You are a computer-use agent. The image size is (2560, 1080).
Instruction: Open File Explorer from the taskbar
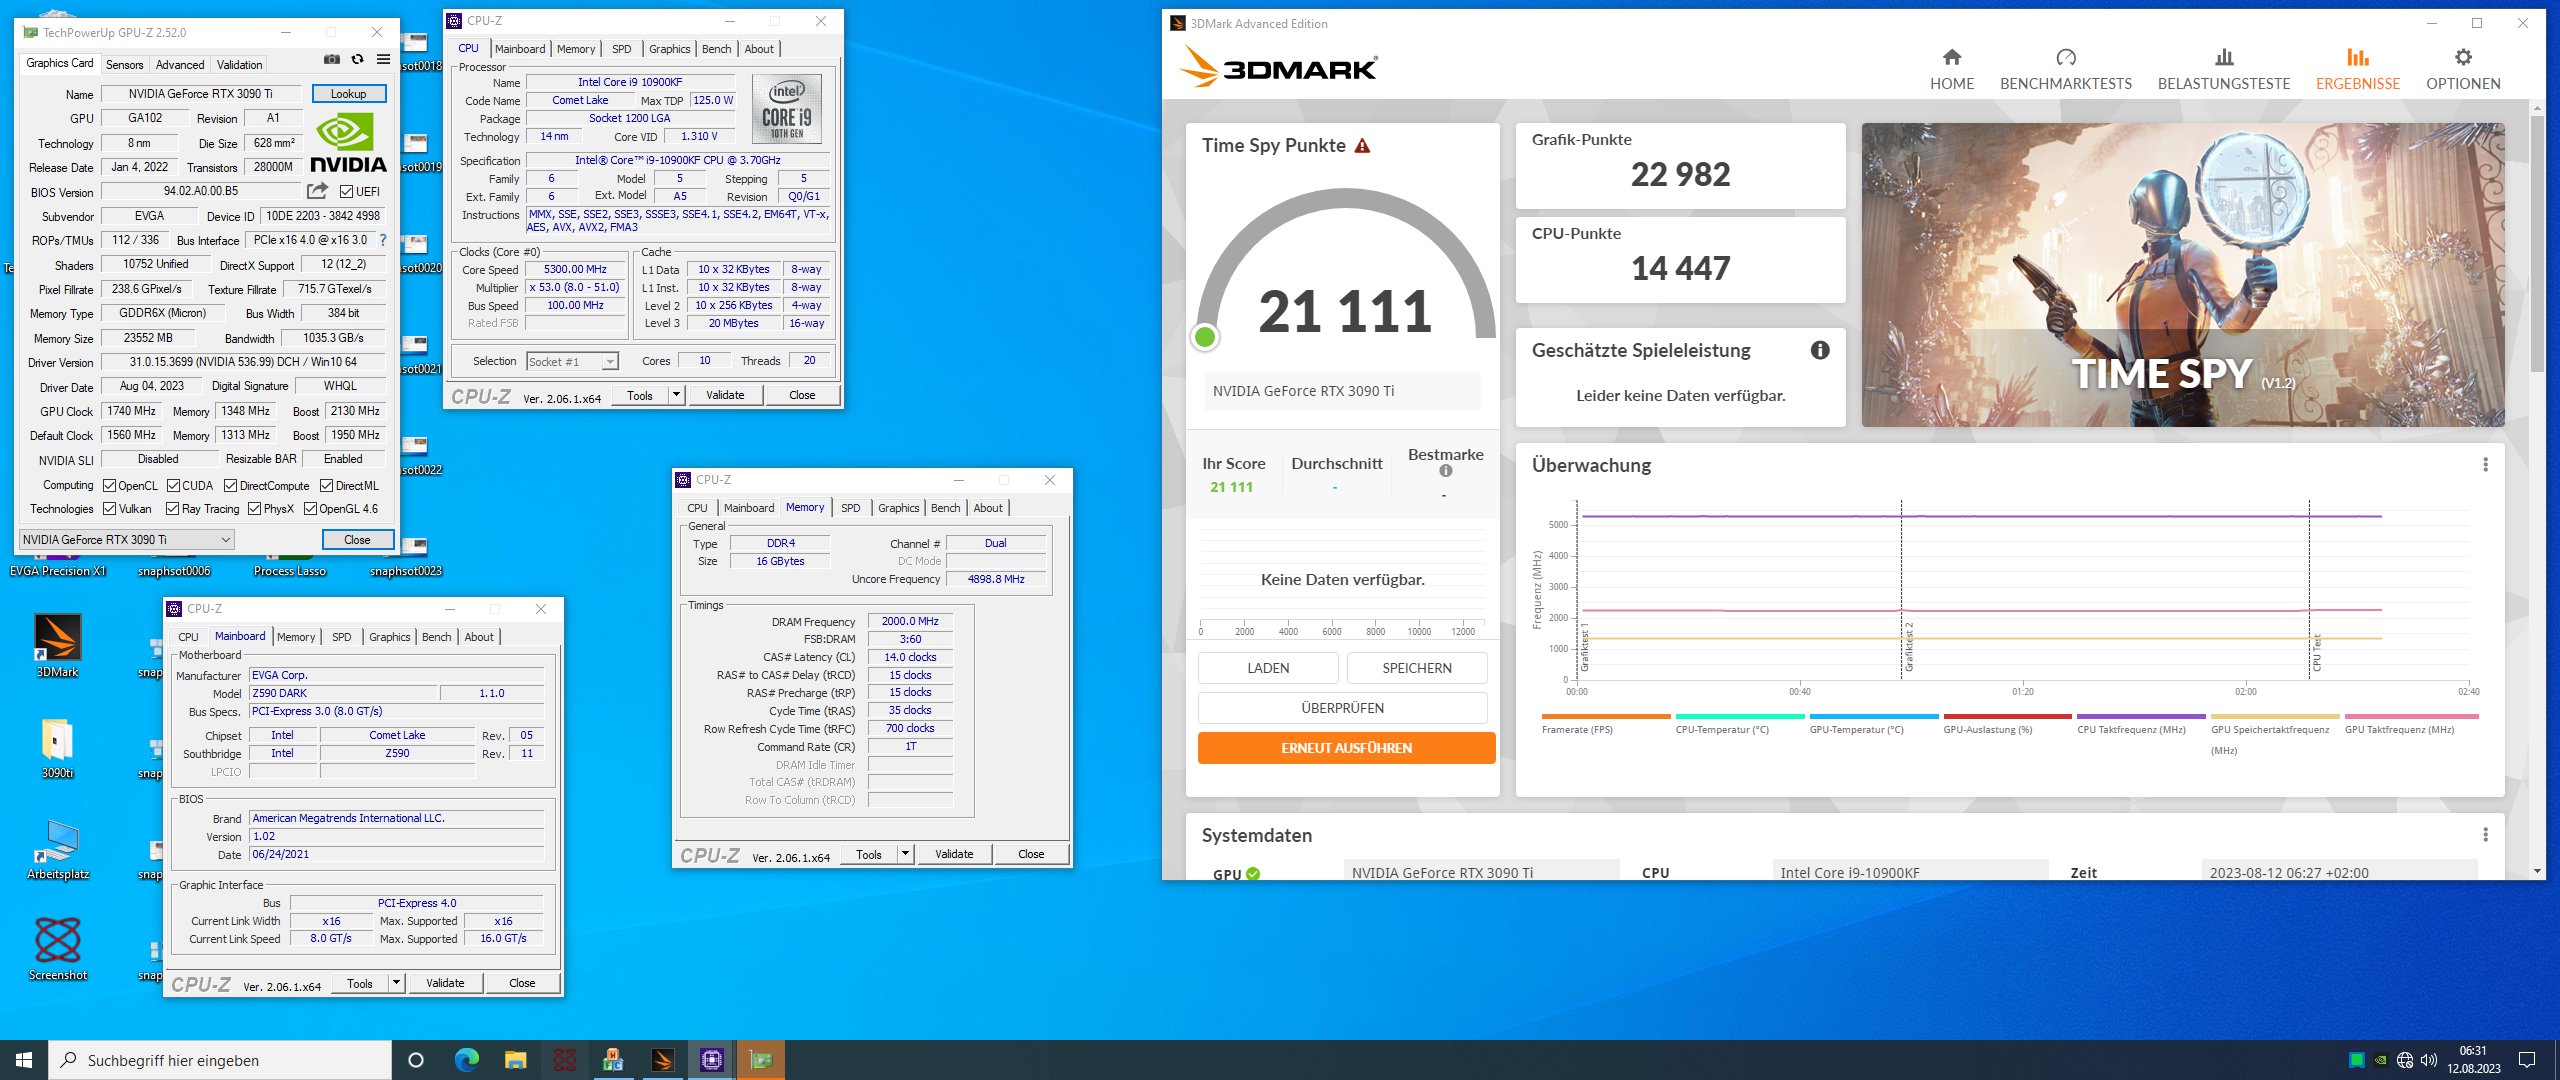point(515,1060)
